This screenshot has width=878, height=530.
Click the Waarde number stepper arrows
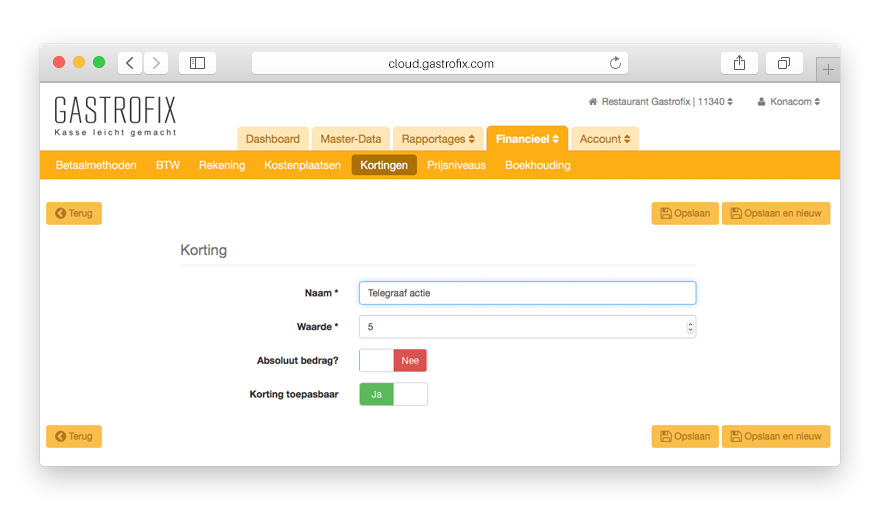coord(690,327)
